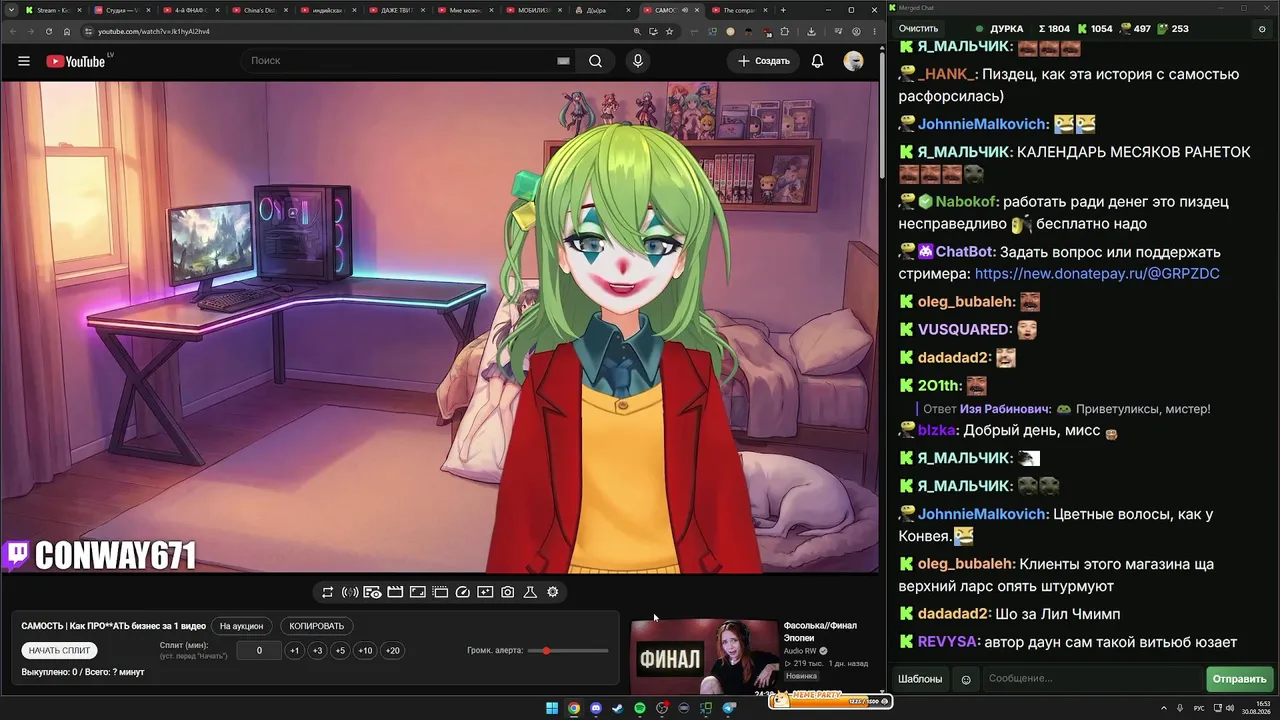The width and height of the screenshot is (1280, 720).
Task: Open the tab search dropdown arrow
Action: [x=11, y=10]
